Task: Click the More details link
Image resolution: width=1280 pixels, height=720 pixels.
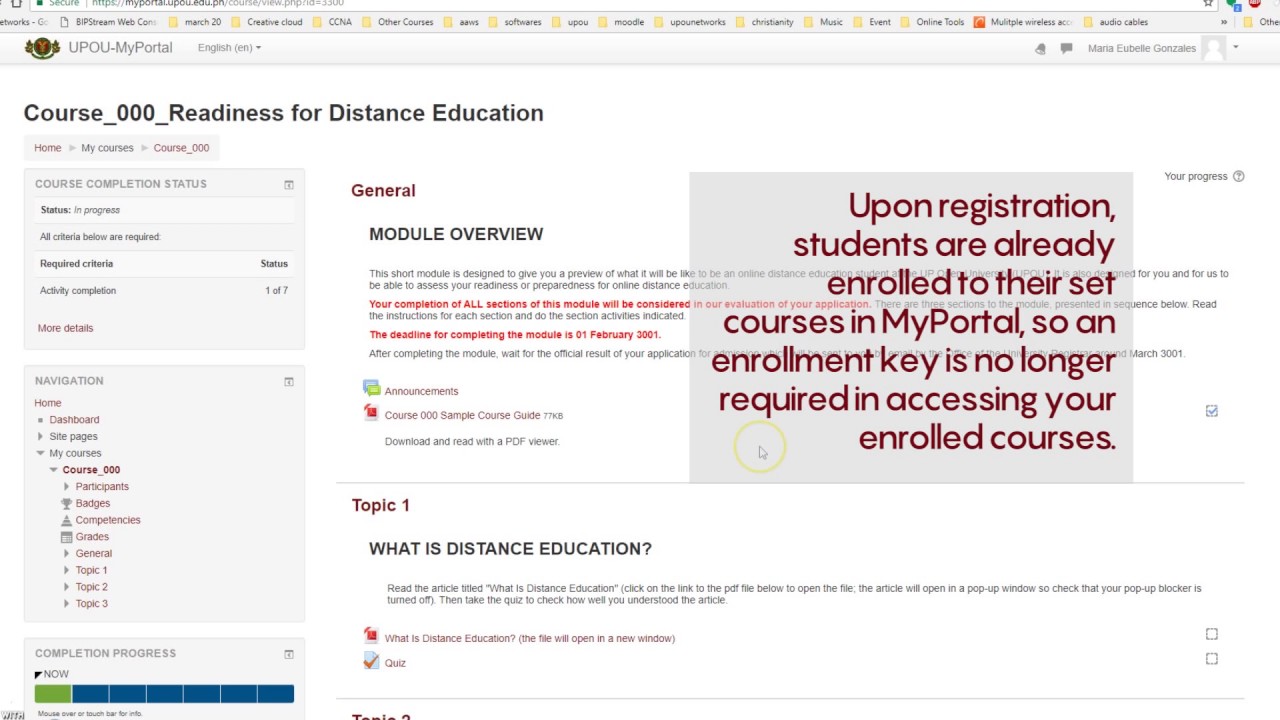Action: 65,328
